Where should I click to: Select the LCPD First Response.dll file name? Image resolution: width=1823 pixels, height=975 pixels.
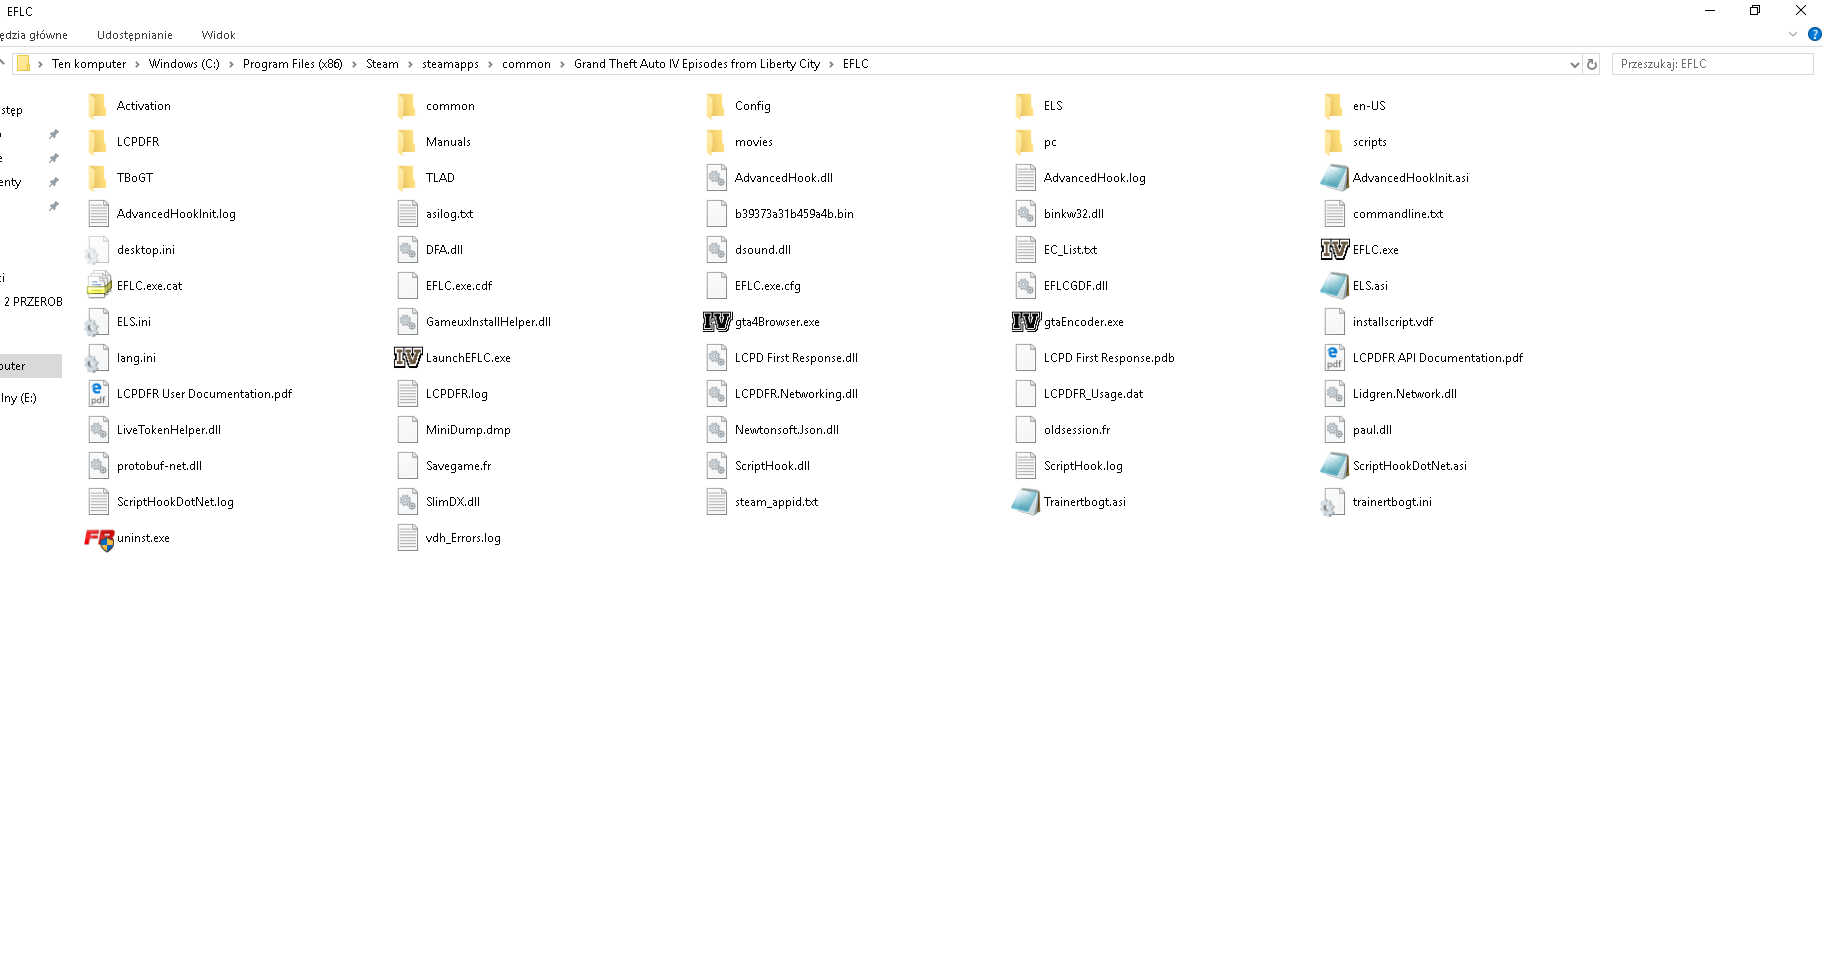coord(796,358)
